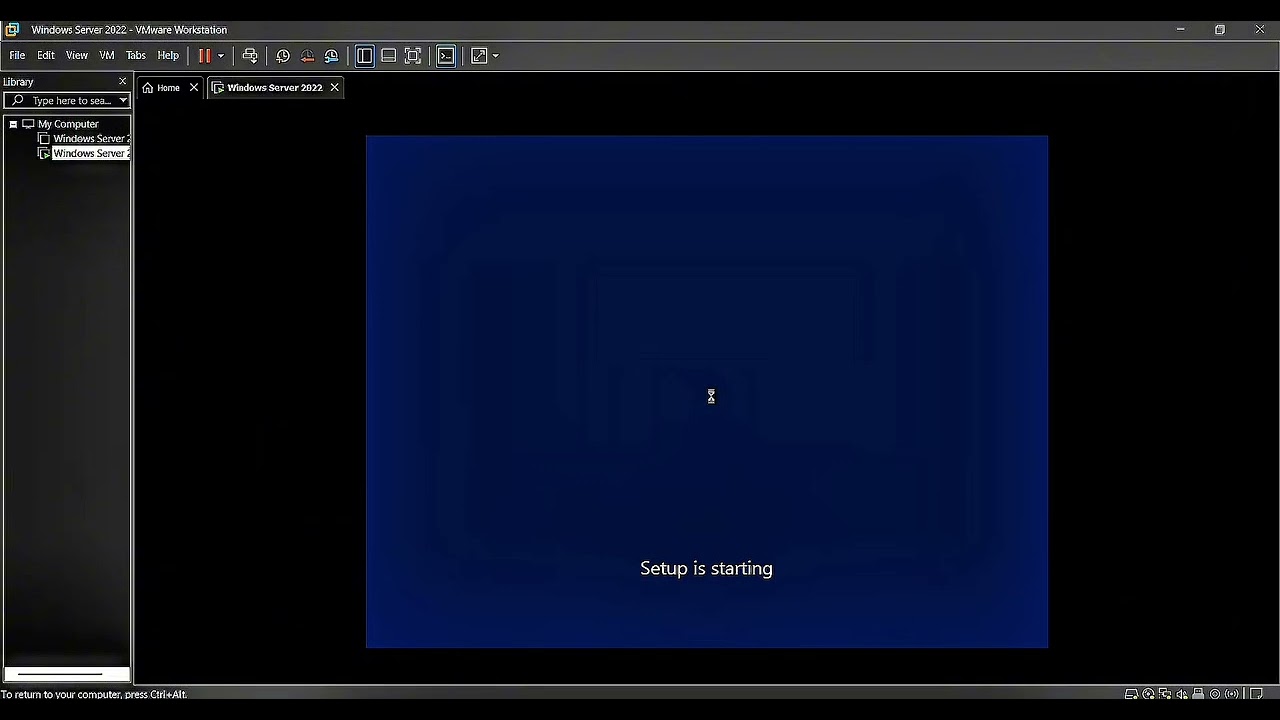Close the Home tab

194,88
